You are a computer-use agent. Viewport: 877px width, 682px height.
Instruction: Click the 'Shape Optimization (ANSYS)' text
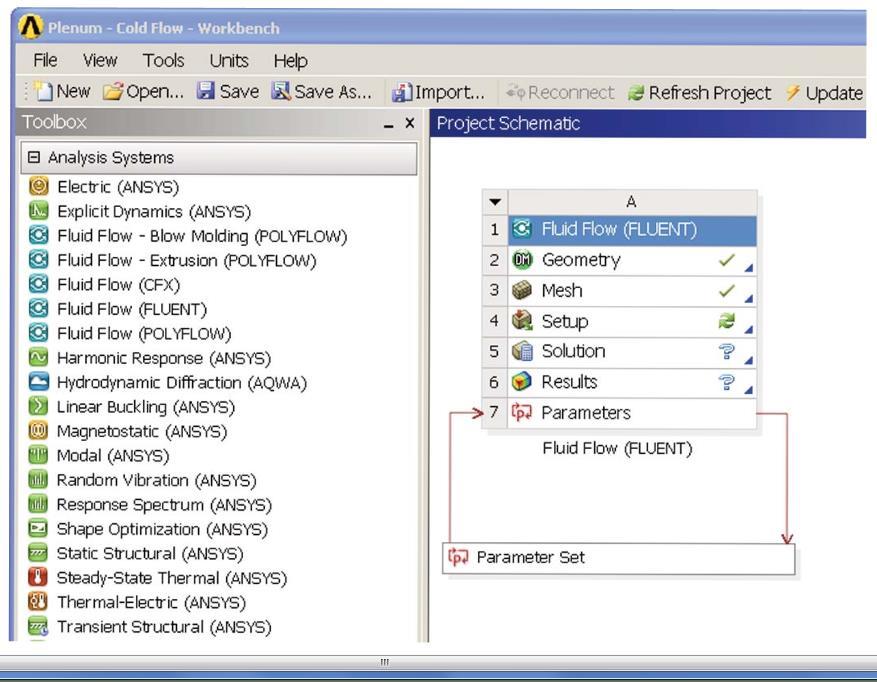162,529
